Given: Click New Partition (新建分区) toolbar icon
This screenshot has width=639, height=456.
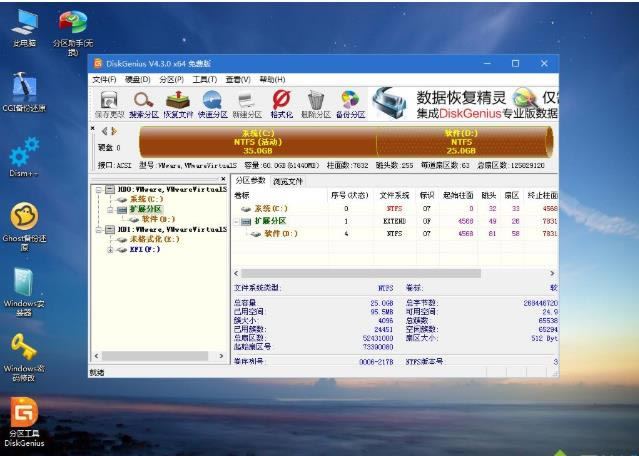Looking at the screenshot, I should (x=247, y=105).
